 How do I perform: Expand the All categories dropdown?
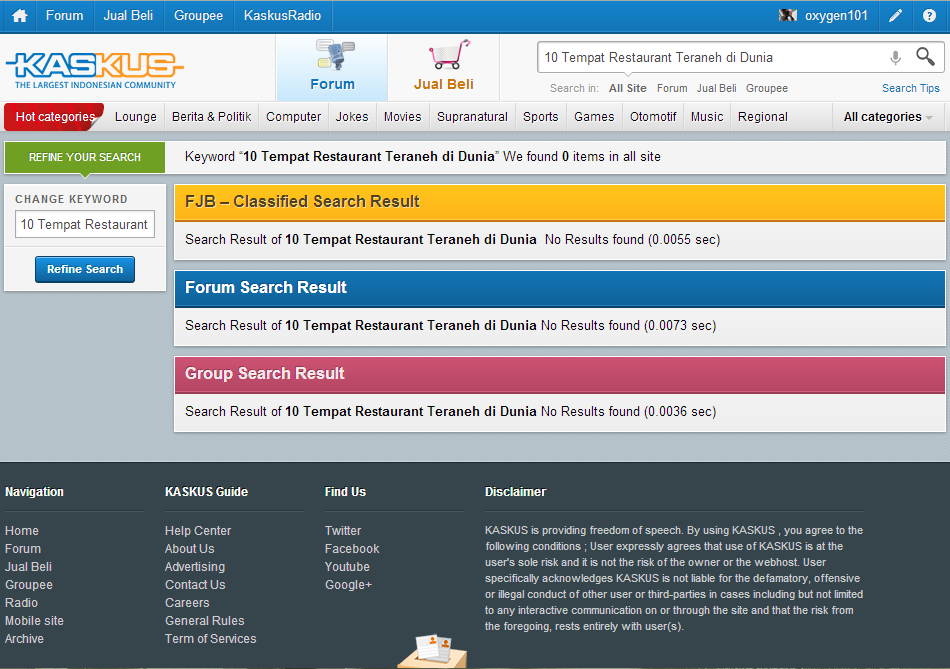(888, 117)
